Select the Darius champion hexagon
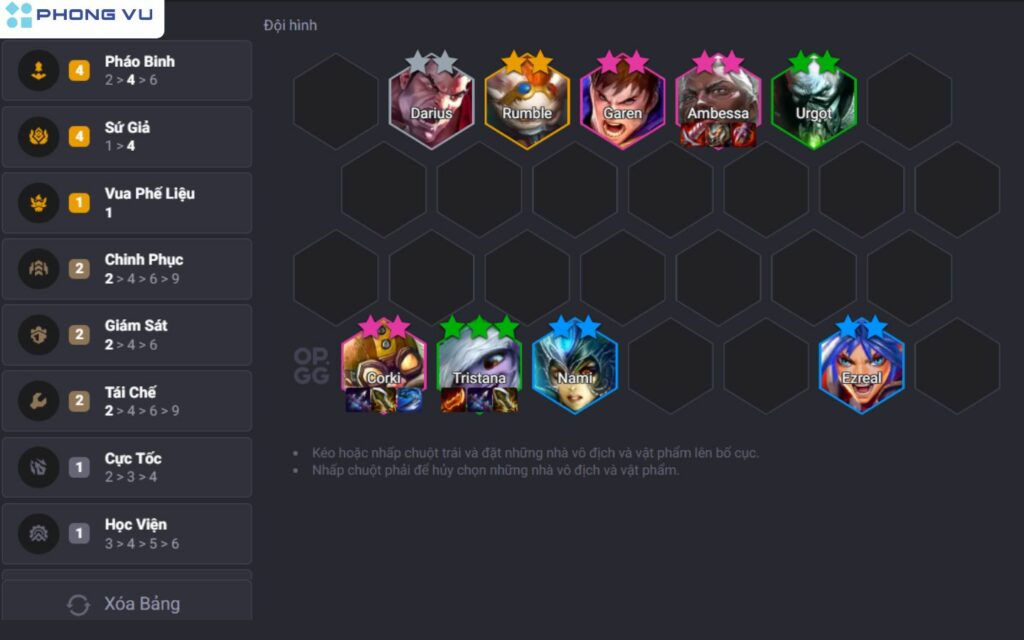 (x=431, y=102)
